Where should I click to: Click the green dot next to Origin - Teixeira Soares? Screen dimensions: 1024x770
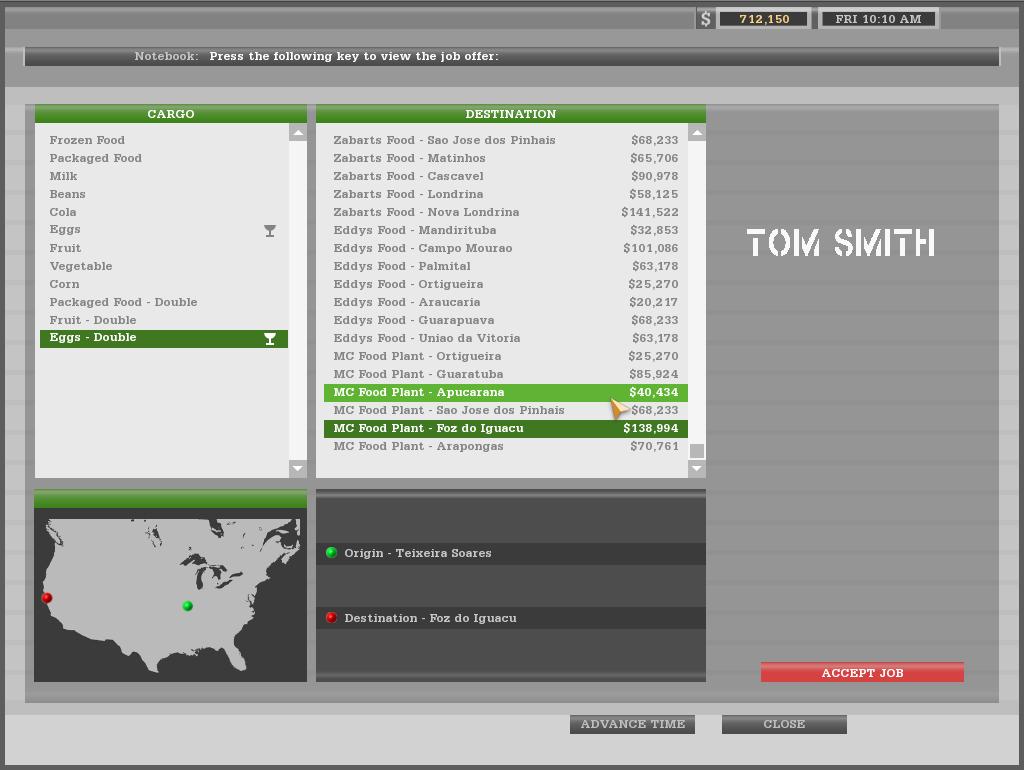pos(331,553)
